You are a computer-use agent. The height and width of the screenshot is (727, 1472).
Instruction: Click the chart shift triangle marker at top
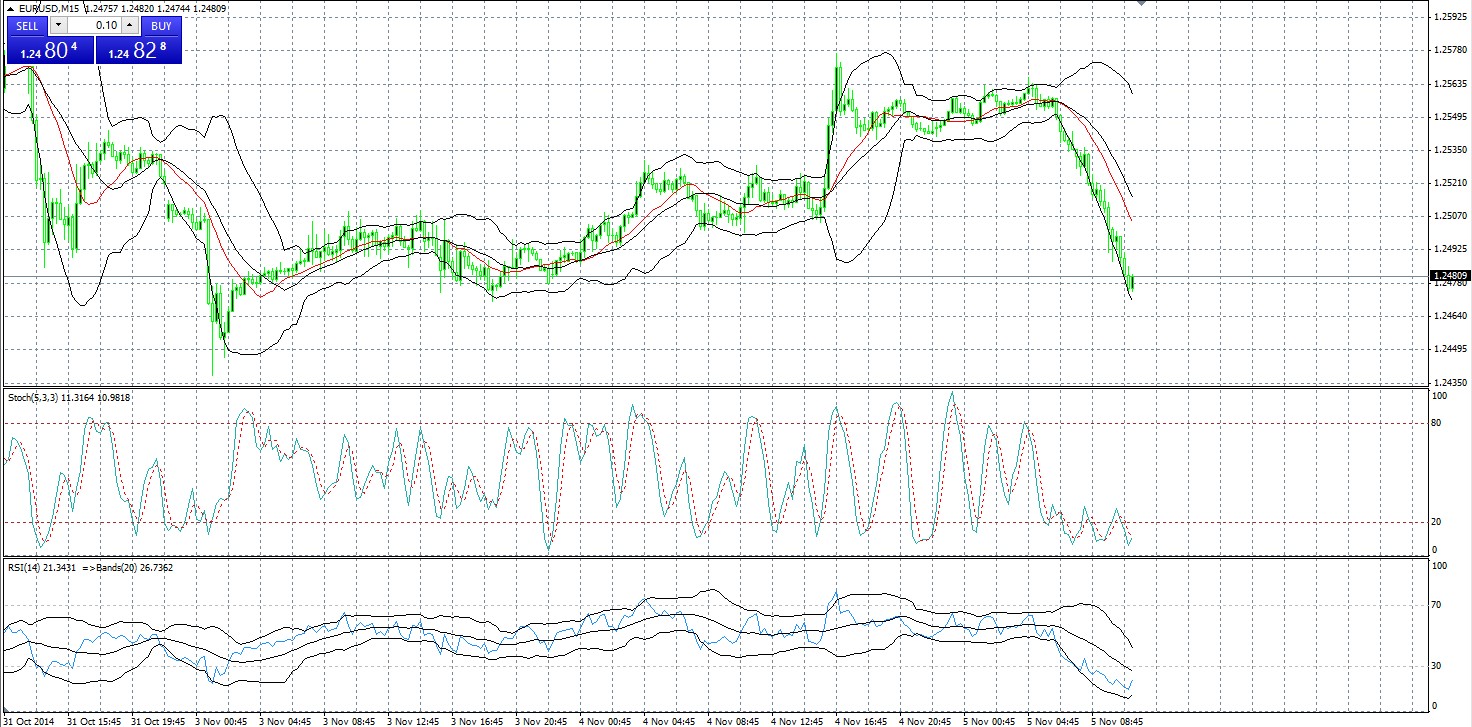1141,4
